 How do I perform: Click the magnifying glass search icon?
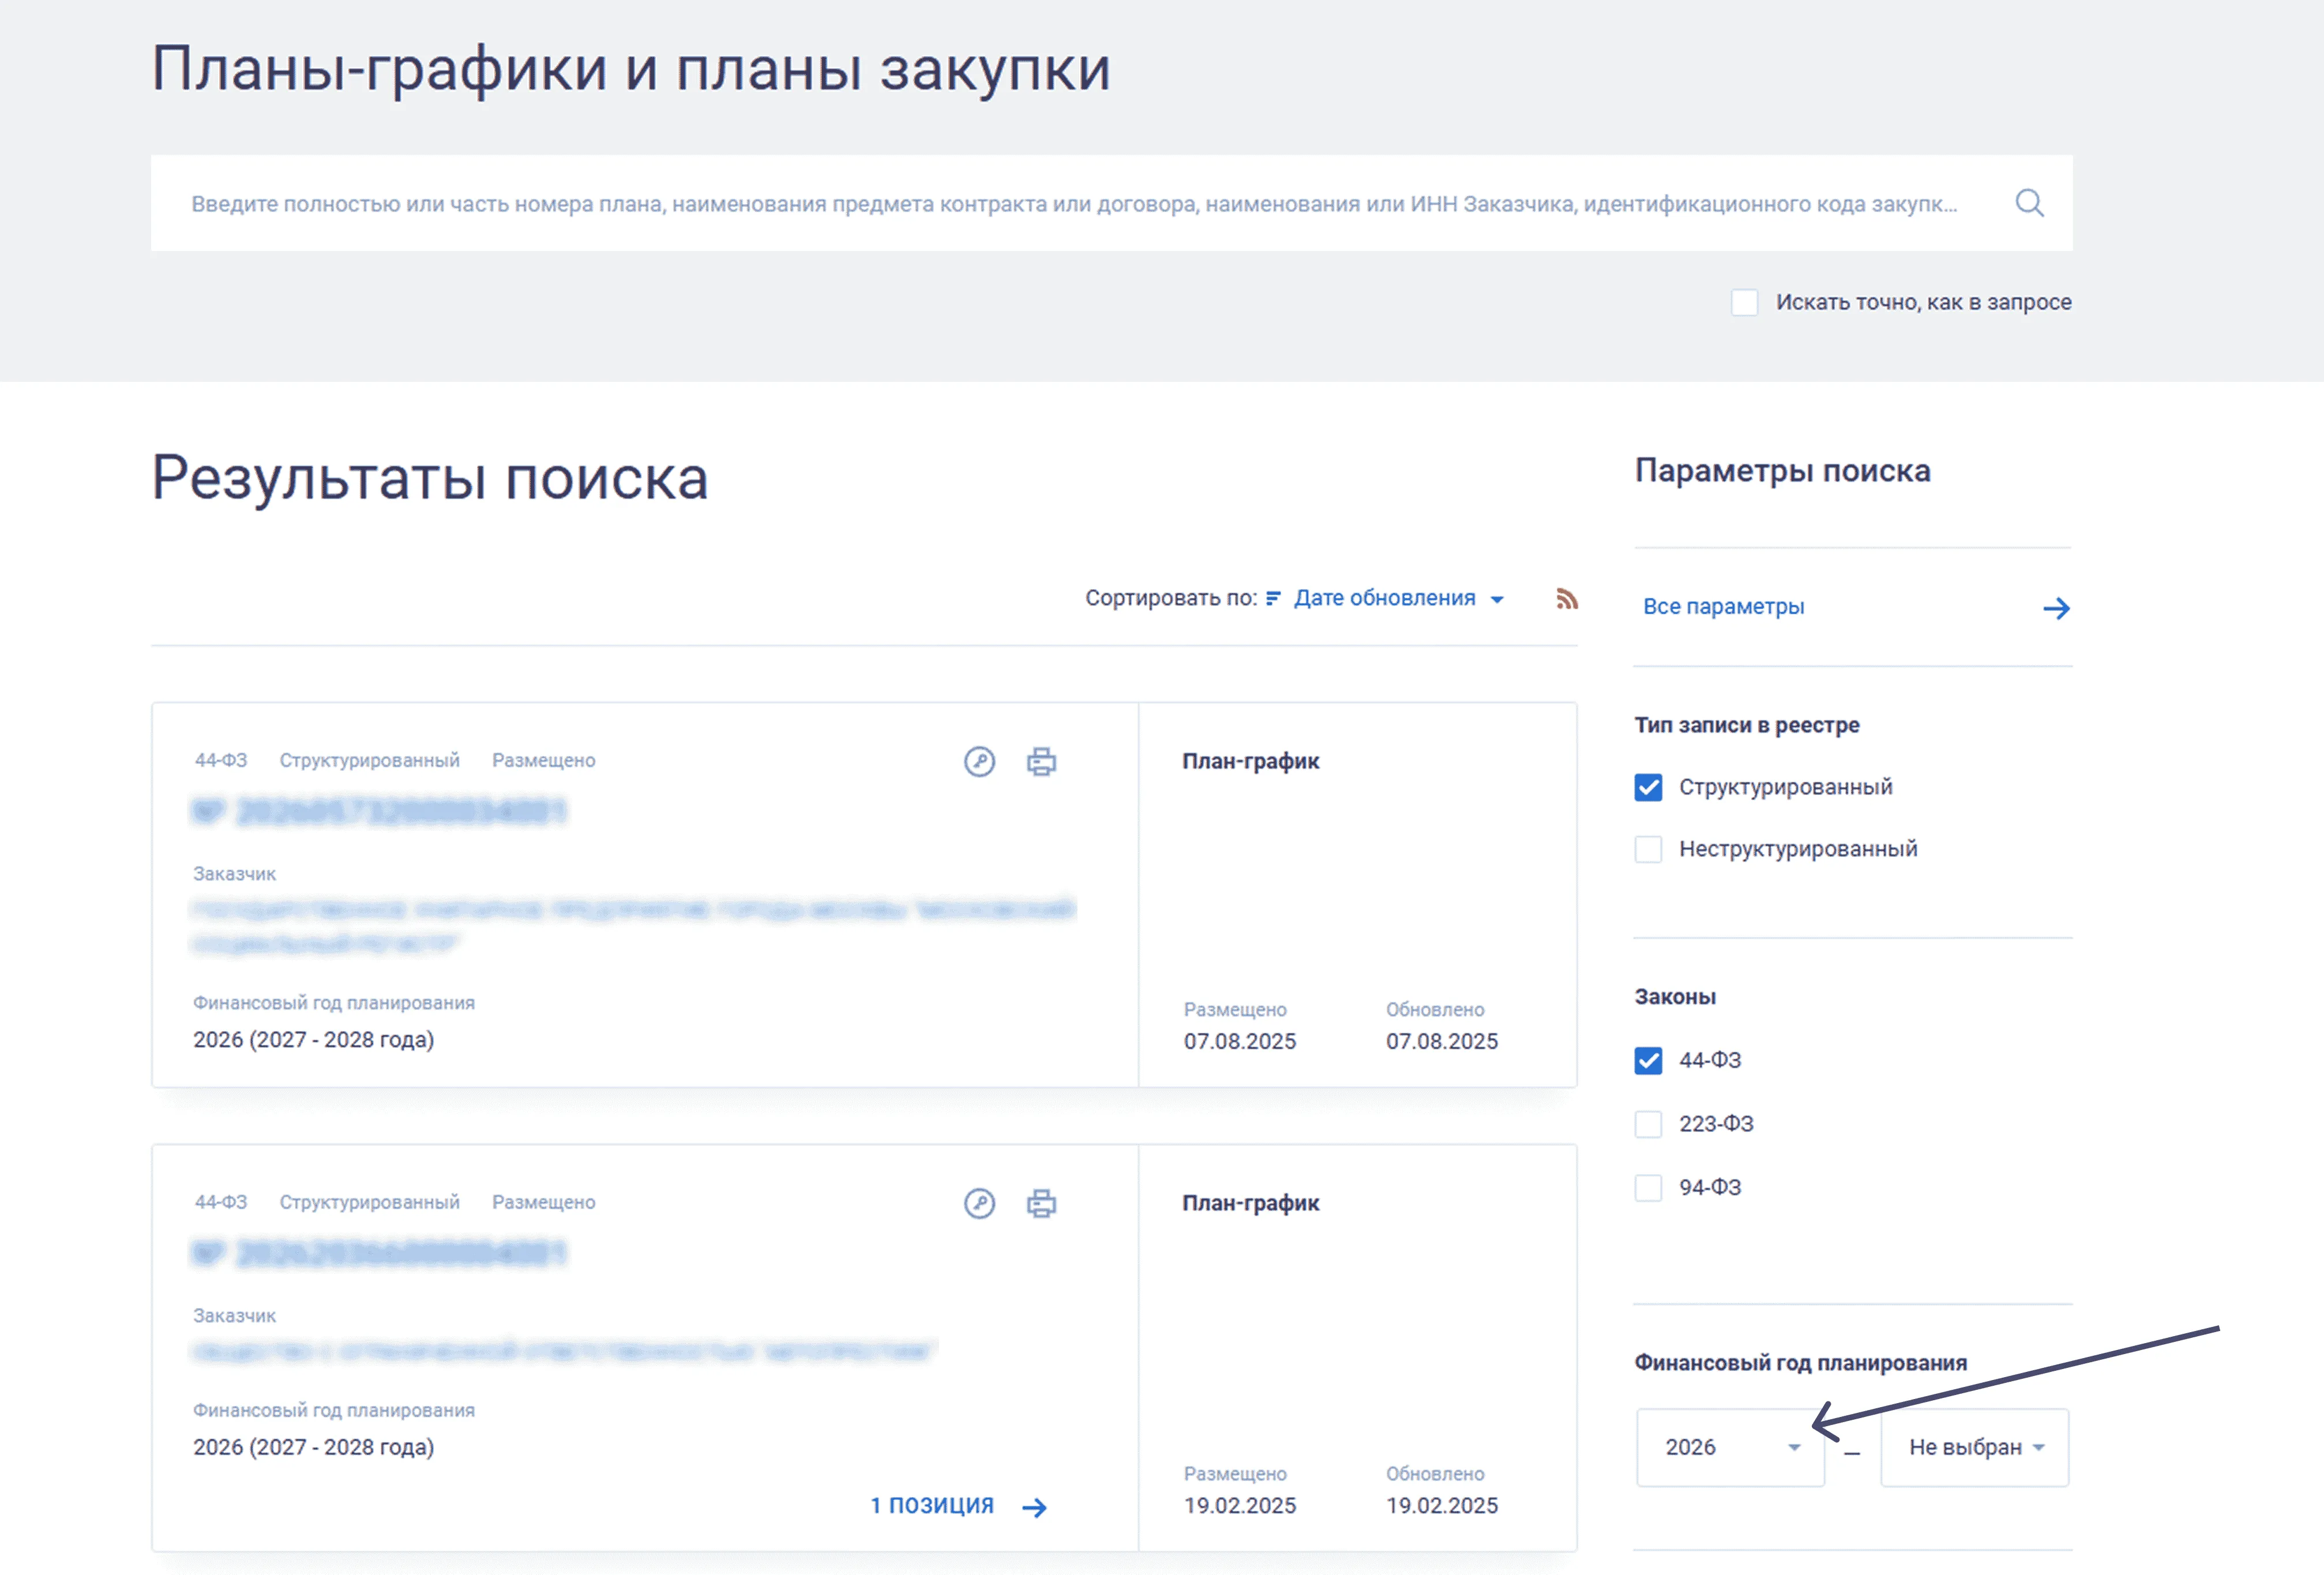click(x=2029, y=203)
